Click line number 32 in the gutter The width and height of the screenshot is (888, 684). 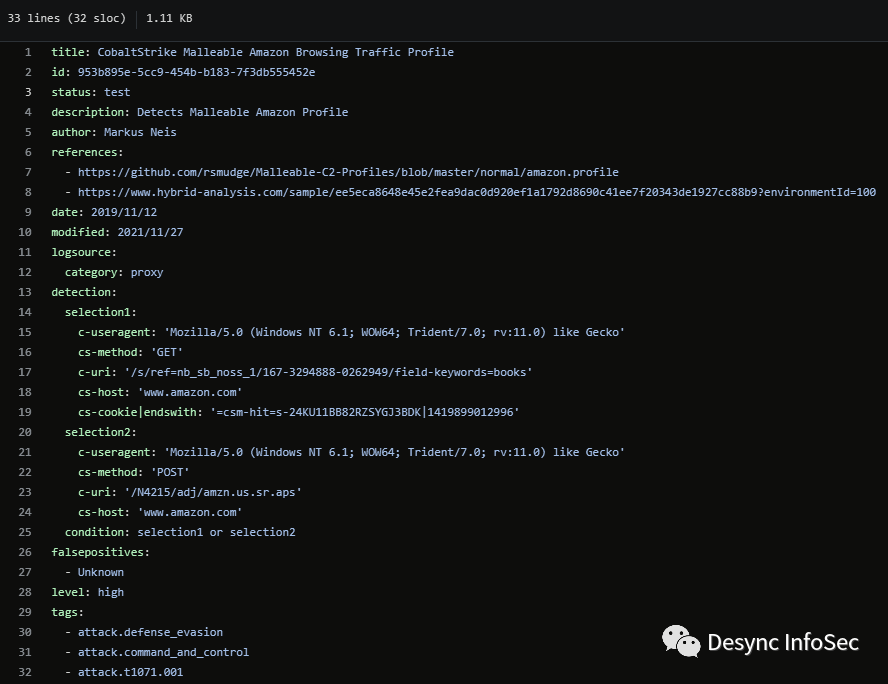click(x=25, y=672)
